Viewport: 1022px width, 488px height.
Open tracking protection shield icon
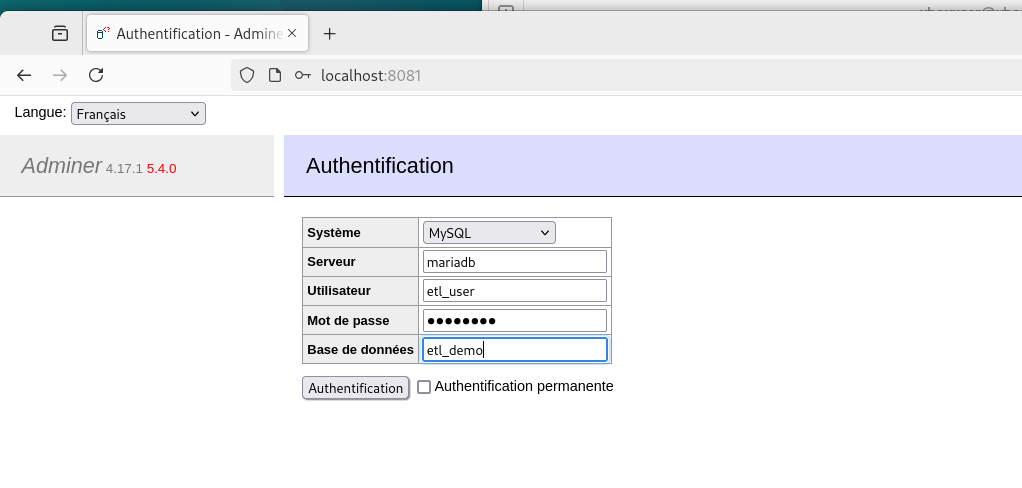tap(247, 75)
